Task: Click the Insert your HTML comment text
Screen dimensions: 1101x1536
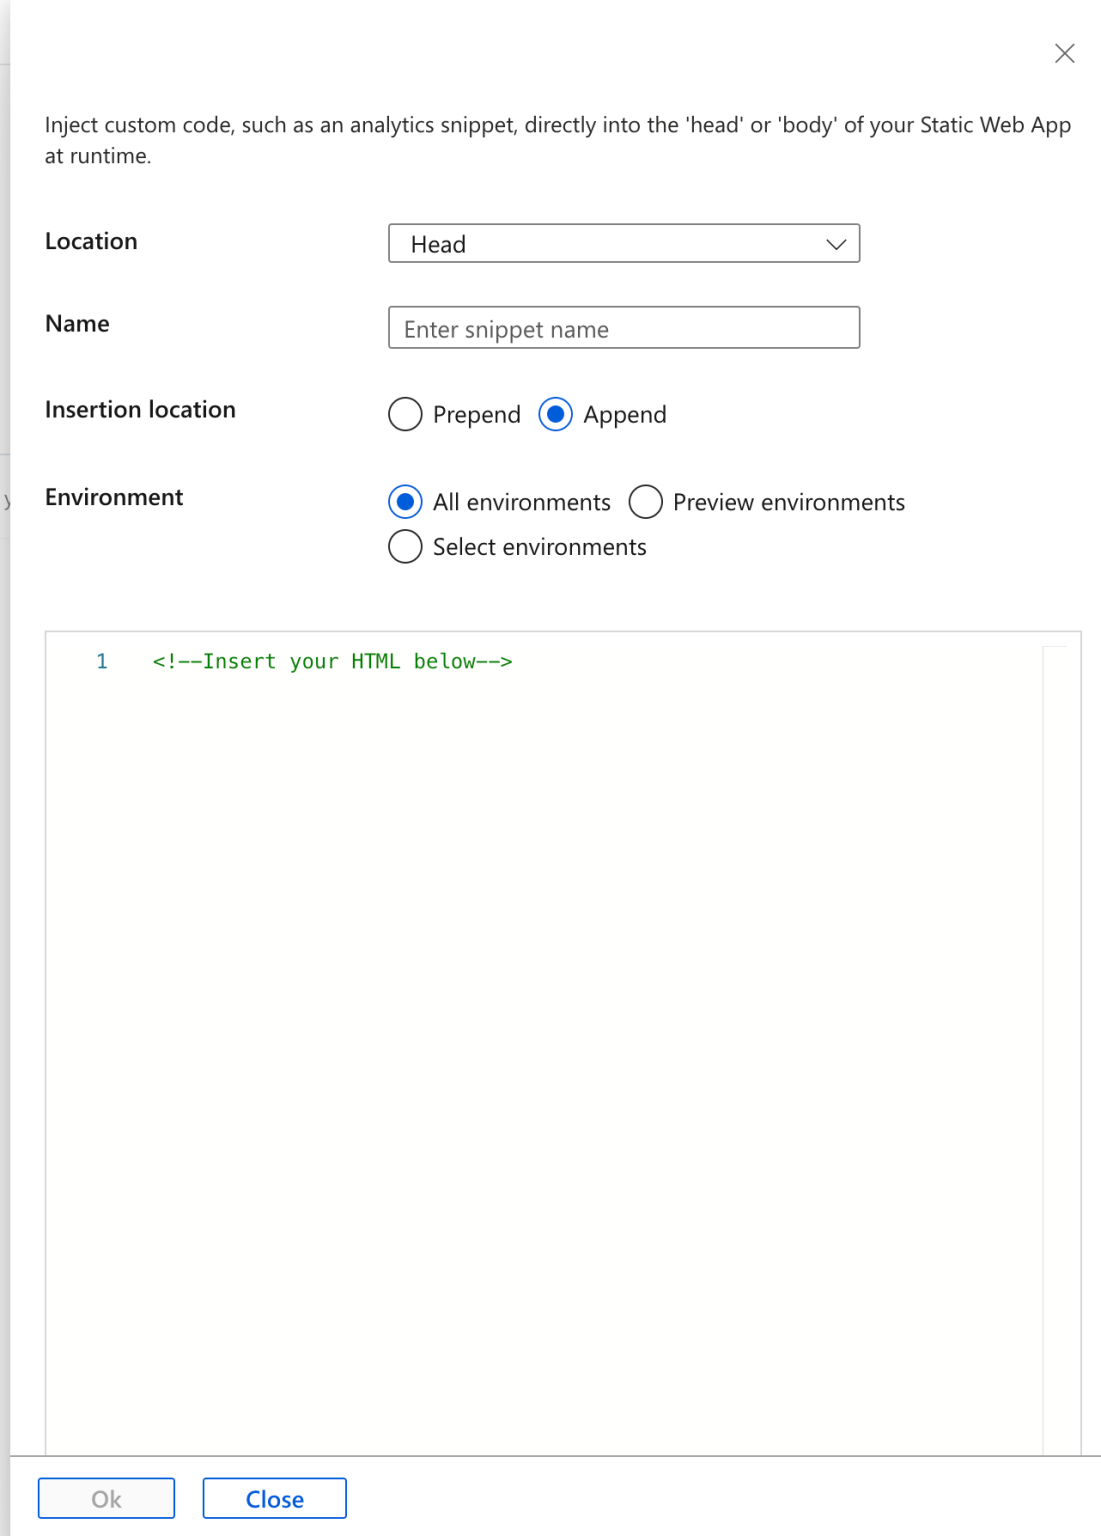Action: point(332,661)
